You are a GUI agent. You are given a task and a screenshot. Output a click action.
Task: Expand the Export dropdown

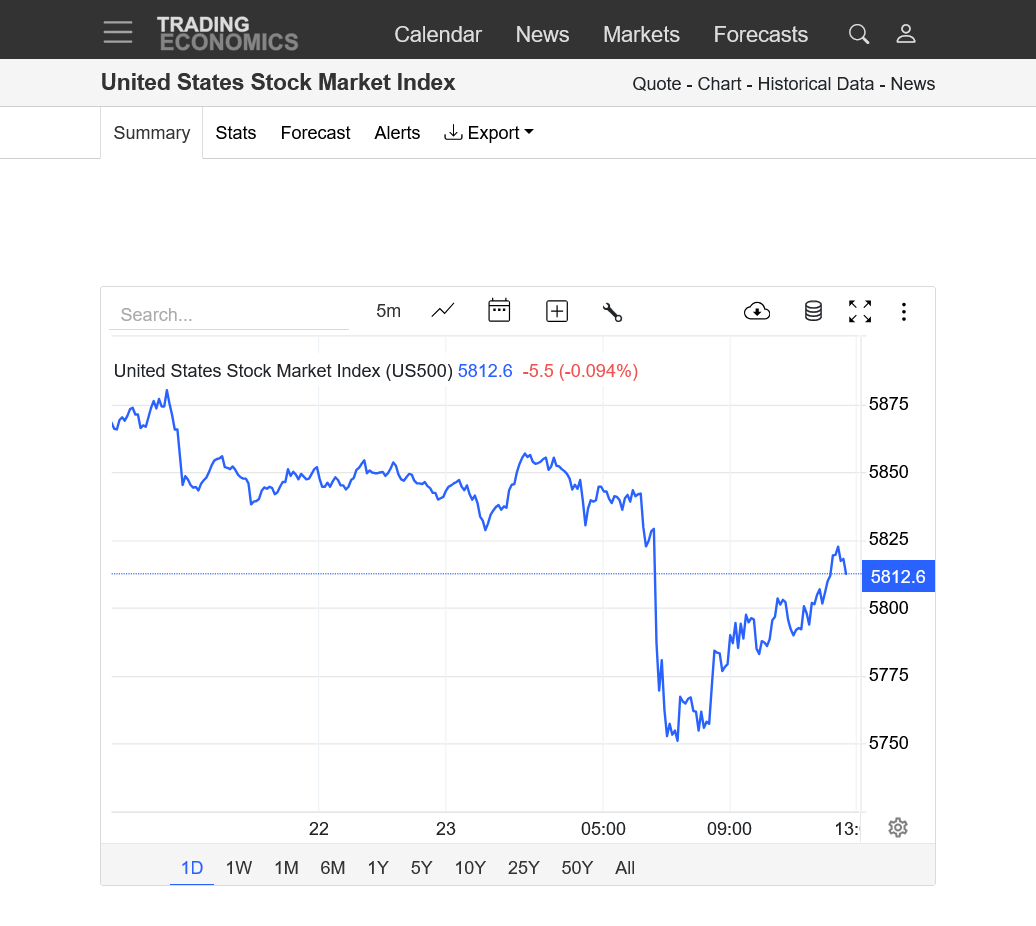[488, 133]
